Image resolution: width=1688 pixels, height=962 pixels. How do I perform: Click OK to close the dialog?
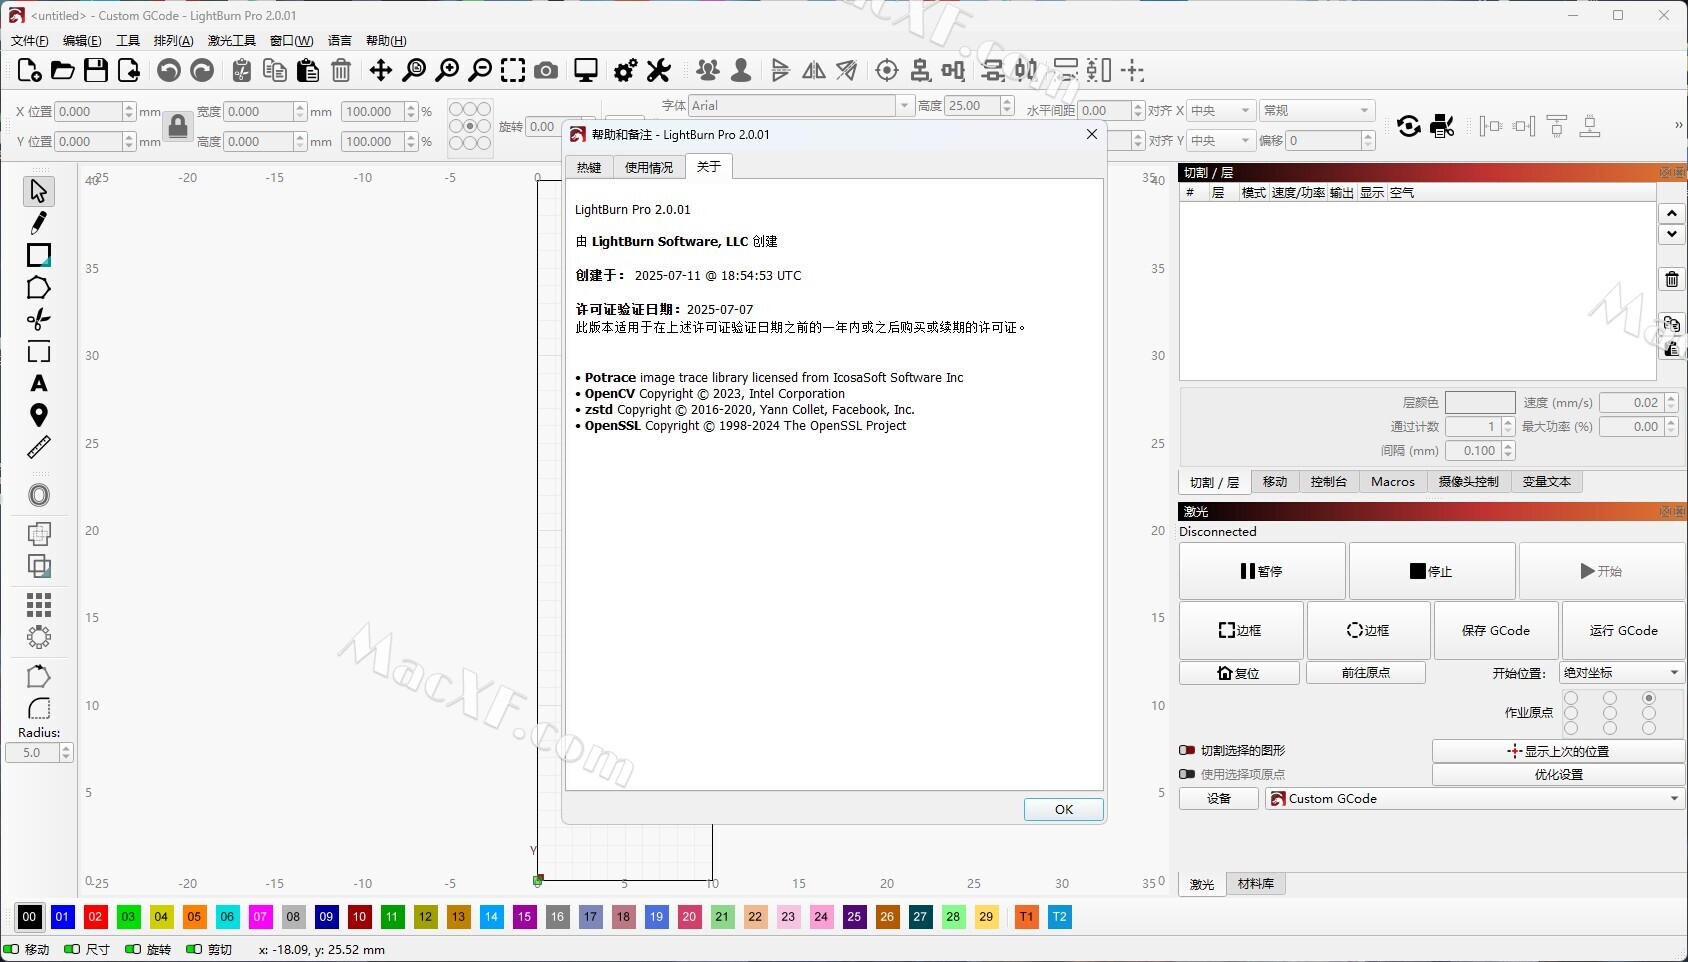(1063, 809)
